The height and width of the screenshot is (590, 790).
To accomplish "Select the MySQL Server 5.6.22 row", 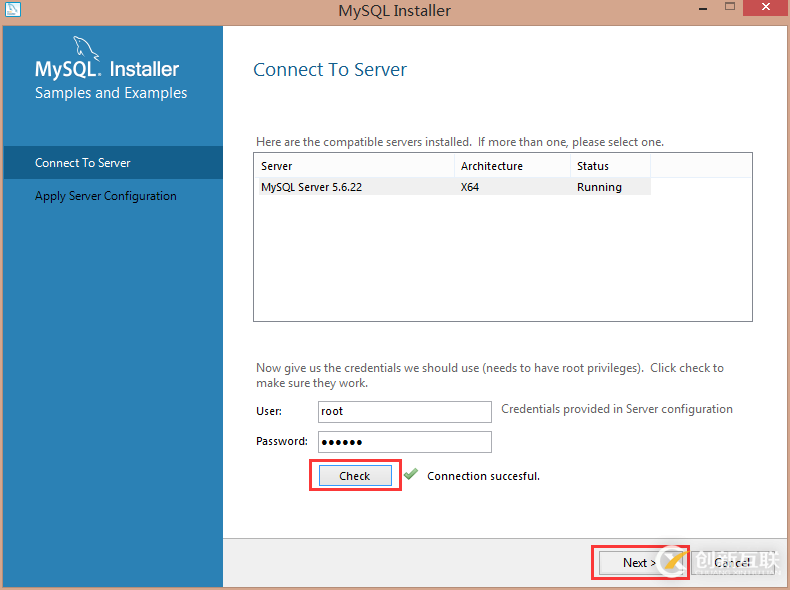I will (454, 187).
